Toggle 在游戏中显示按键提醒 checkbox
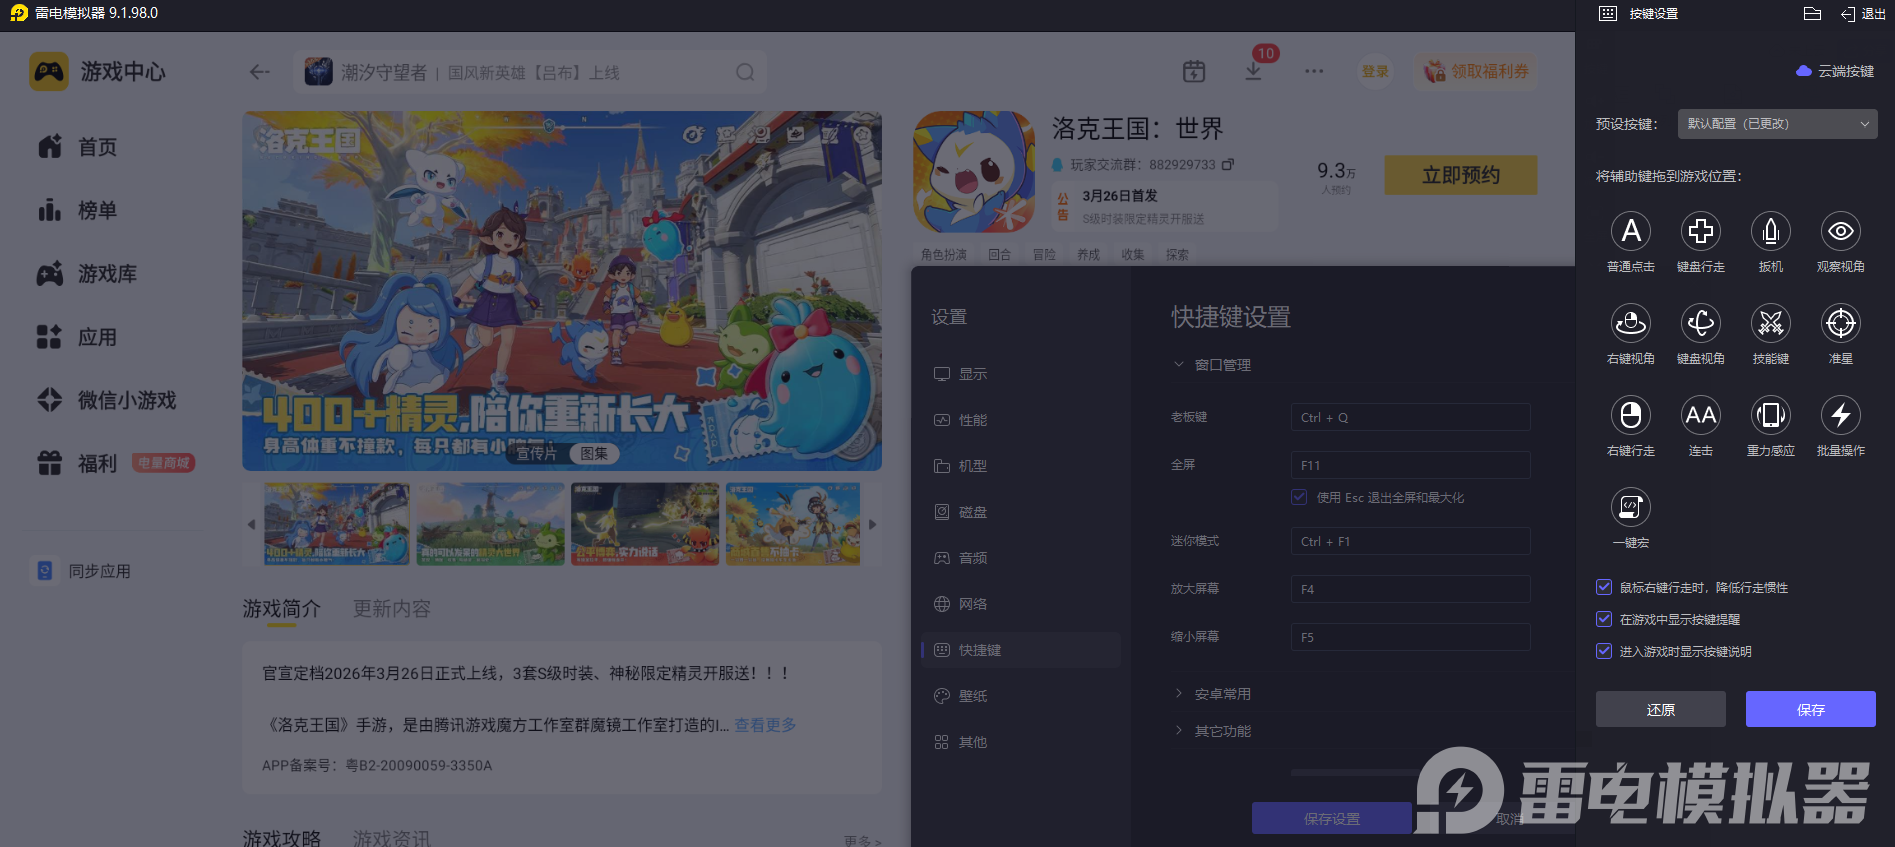 (x=1604, y=620)
